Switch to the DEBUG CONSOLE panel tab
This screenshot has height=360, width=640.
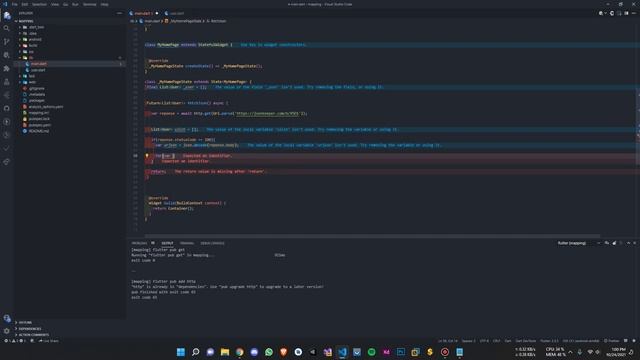(212, 243)
